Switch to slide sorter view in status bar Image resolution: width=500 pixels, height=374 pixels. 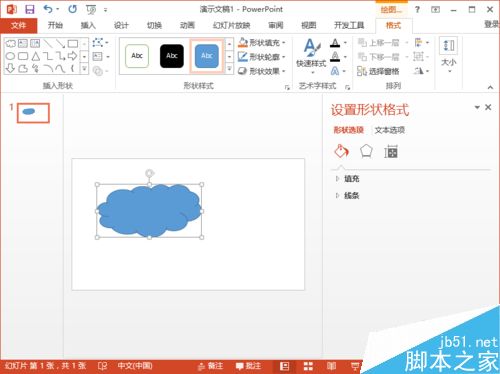(308, 366)
